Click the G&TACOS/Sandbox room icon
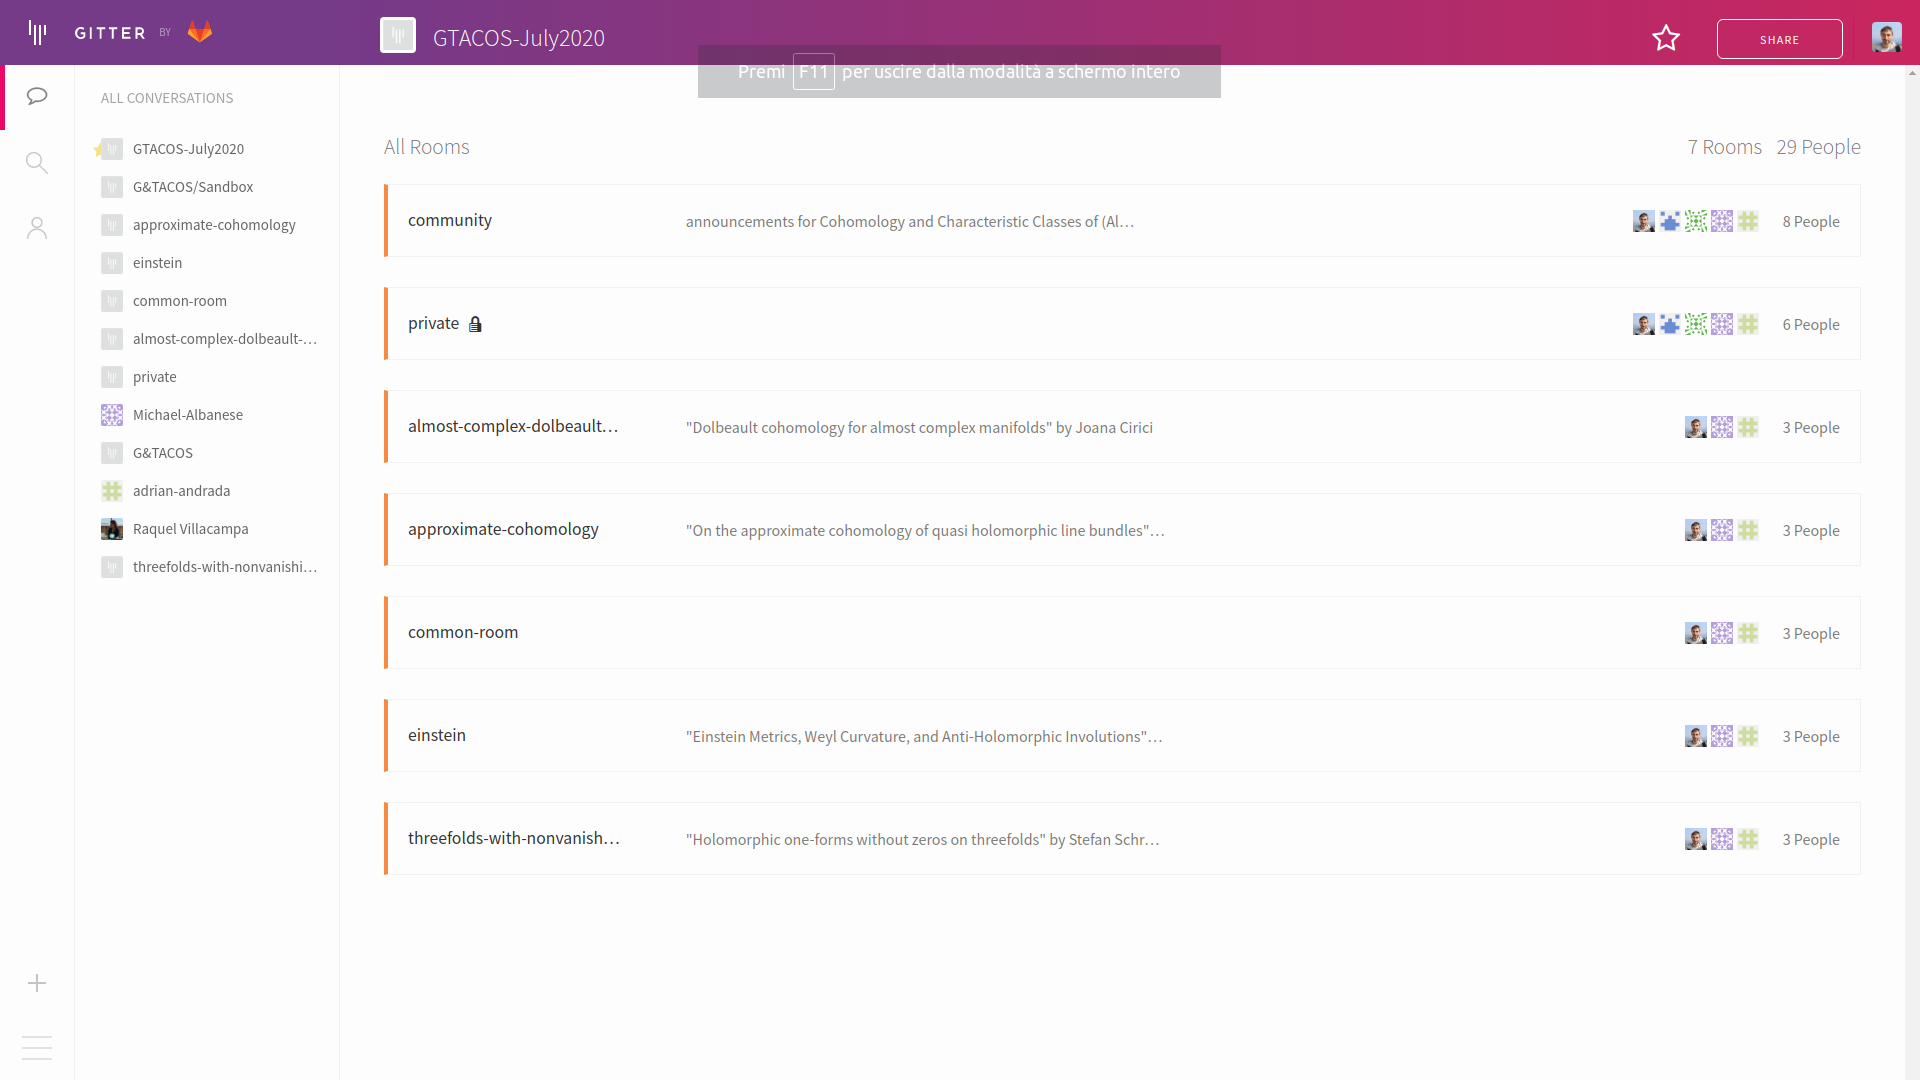Viewport: 1920px width, 1080px height. [112, 187]
